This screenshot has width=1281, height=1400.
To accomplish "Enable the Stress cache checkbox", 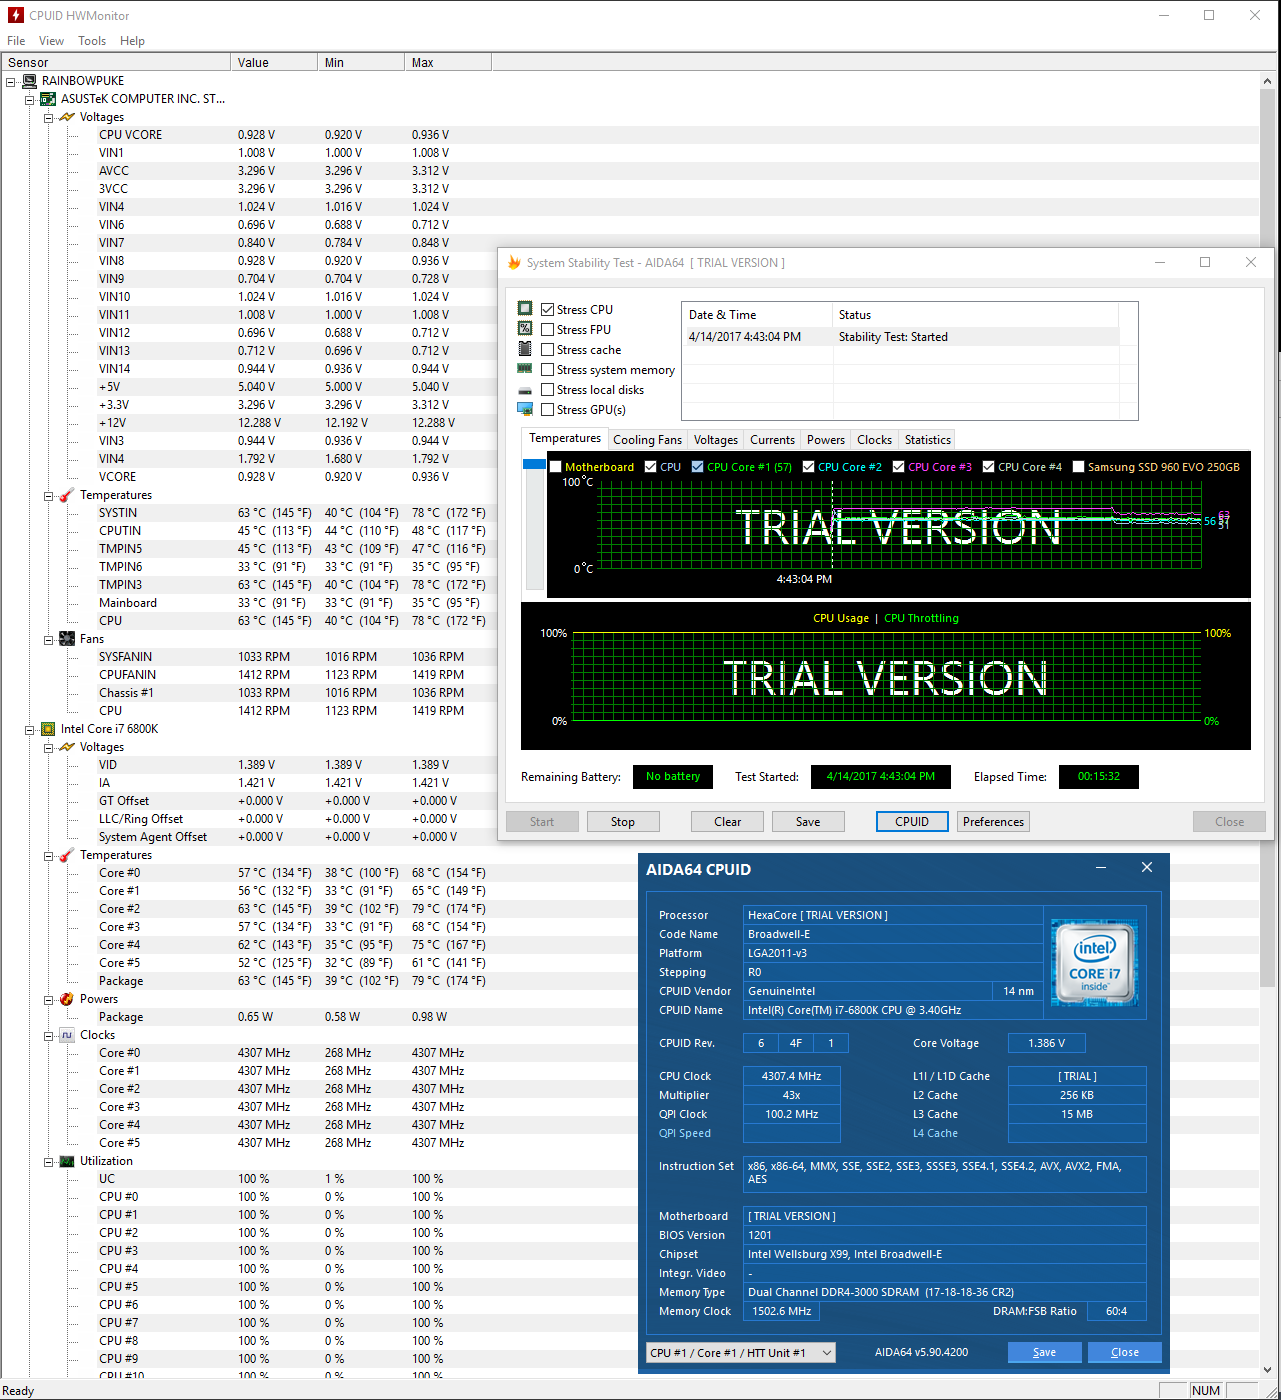I will point(547,350).
